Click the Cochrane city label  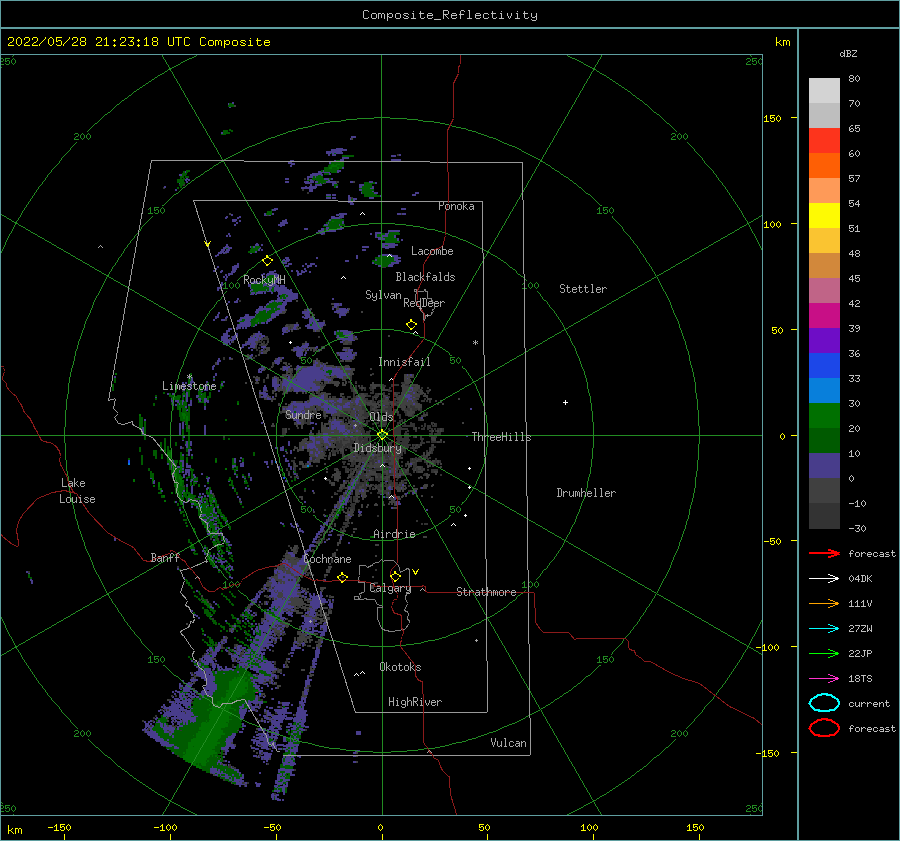(327, 559)
